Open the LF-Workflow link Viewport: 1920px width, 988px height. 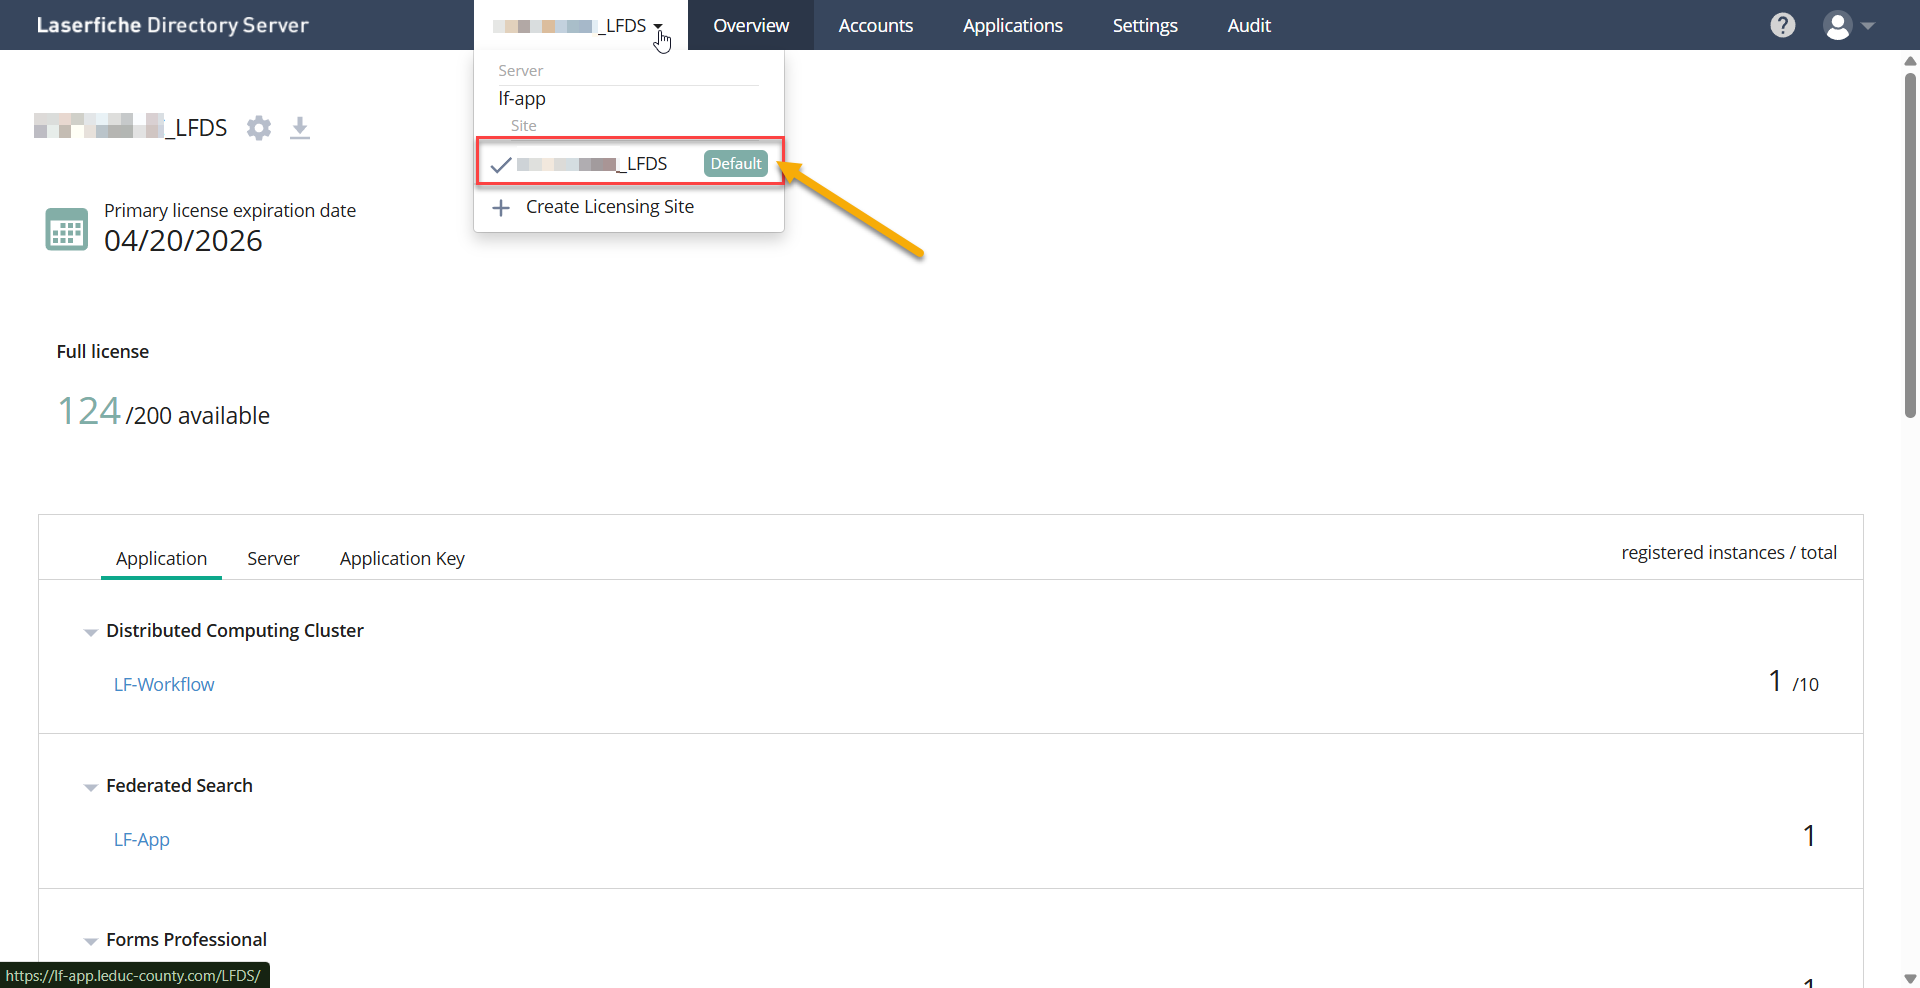pos(164,685)
